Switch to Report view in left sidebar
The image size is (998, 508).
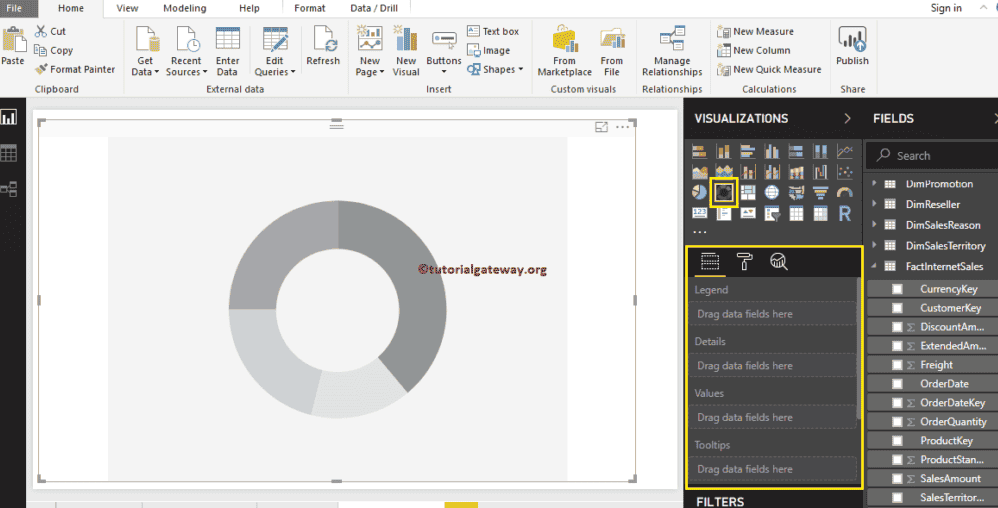click(x=9, y=117)
